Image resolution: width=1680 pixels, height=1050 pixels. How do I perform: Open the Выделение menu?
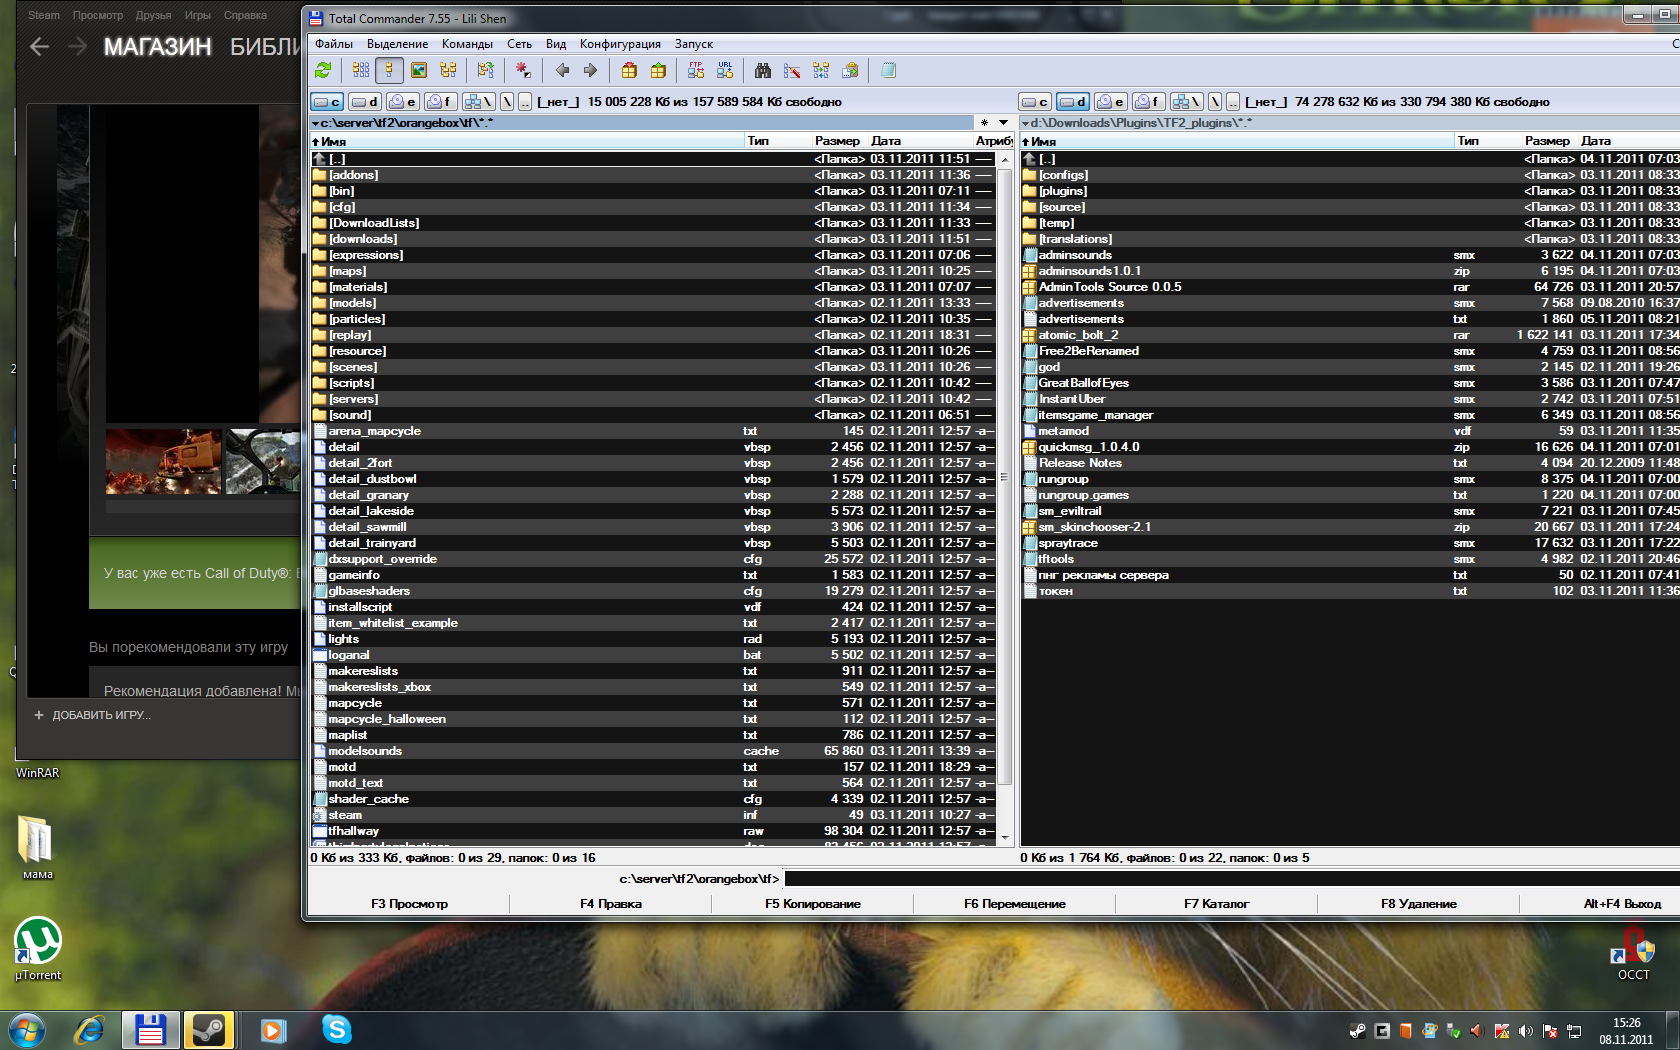(x=397, y=44)
